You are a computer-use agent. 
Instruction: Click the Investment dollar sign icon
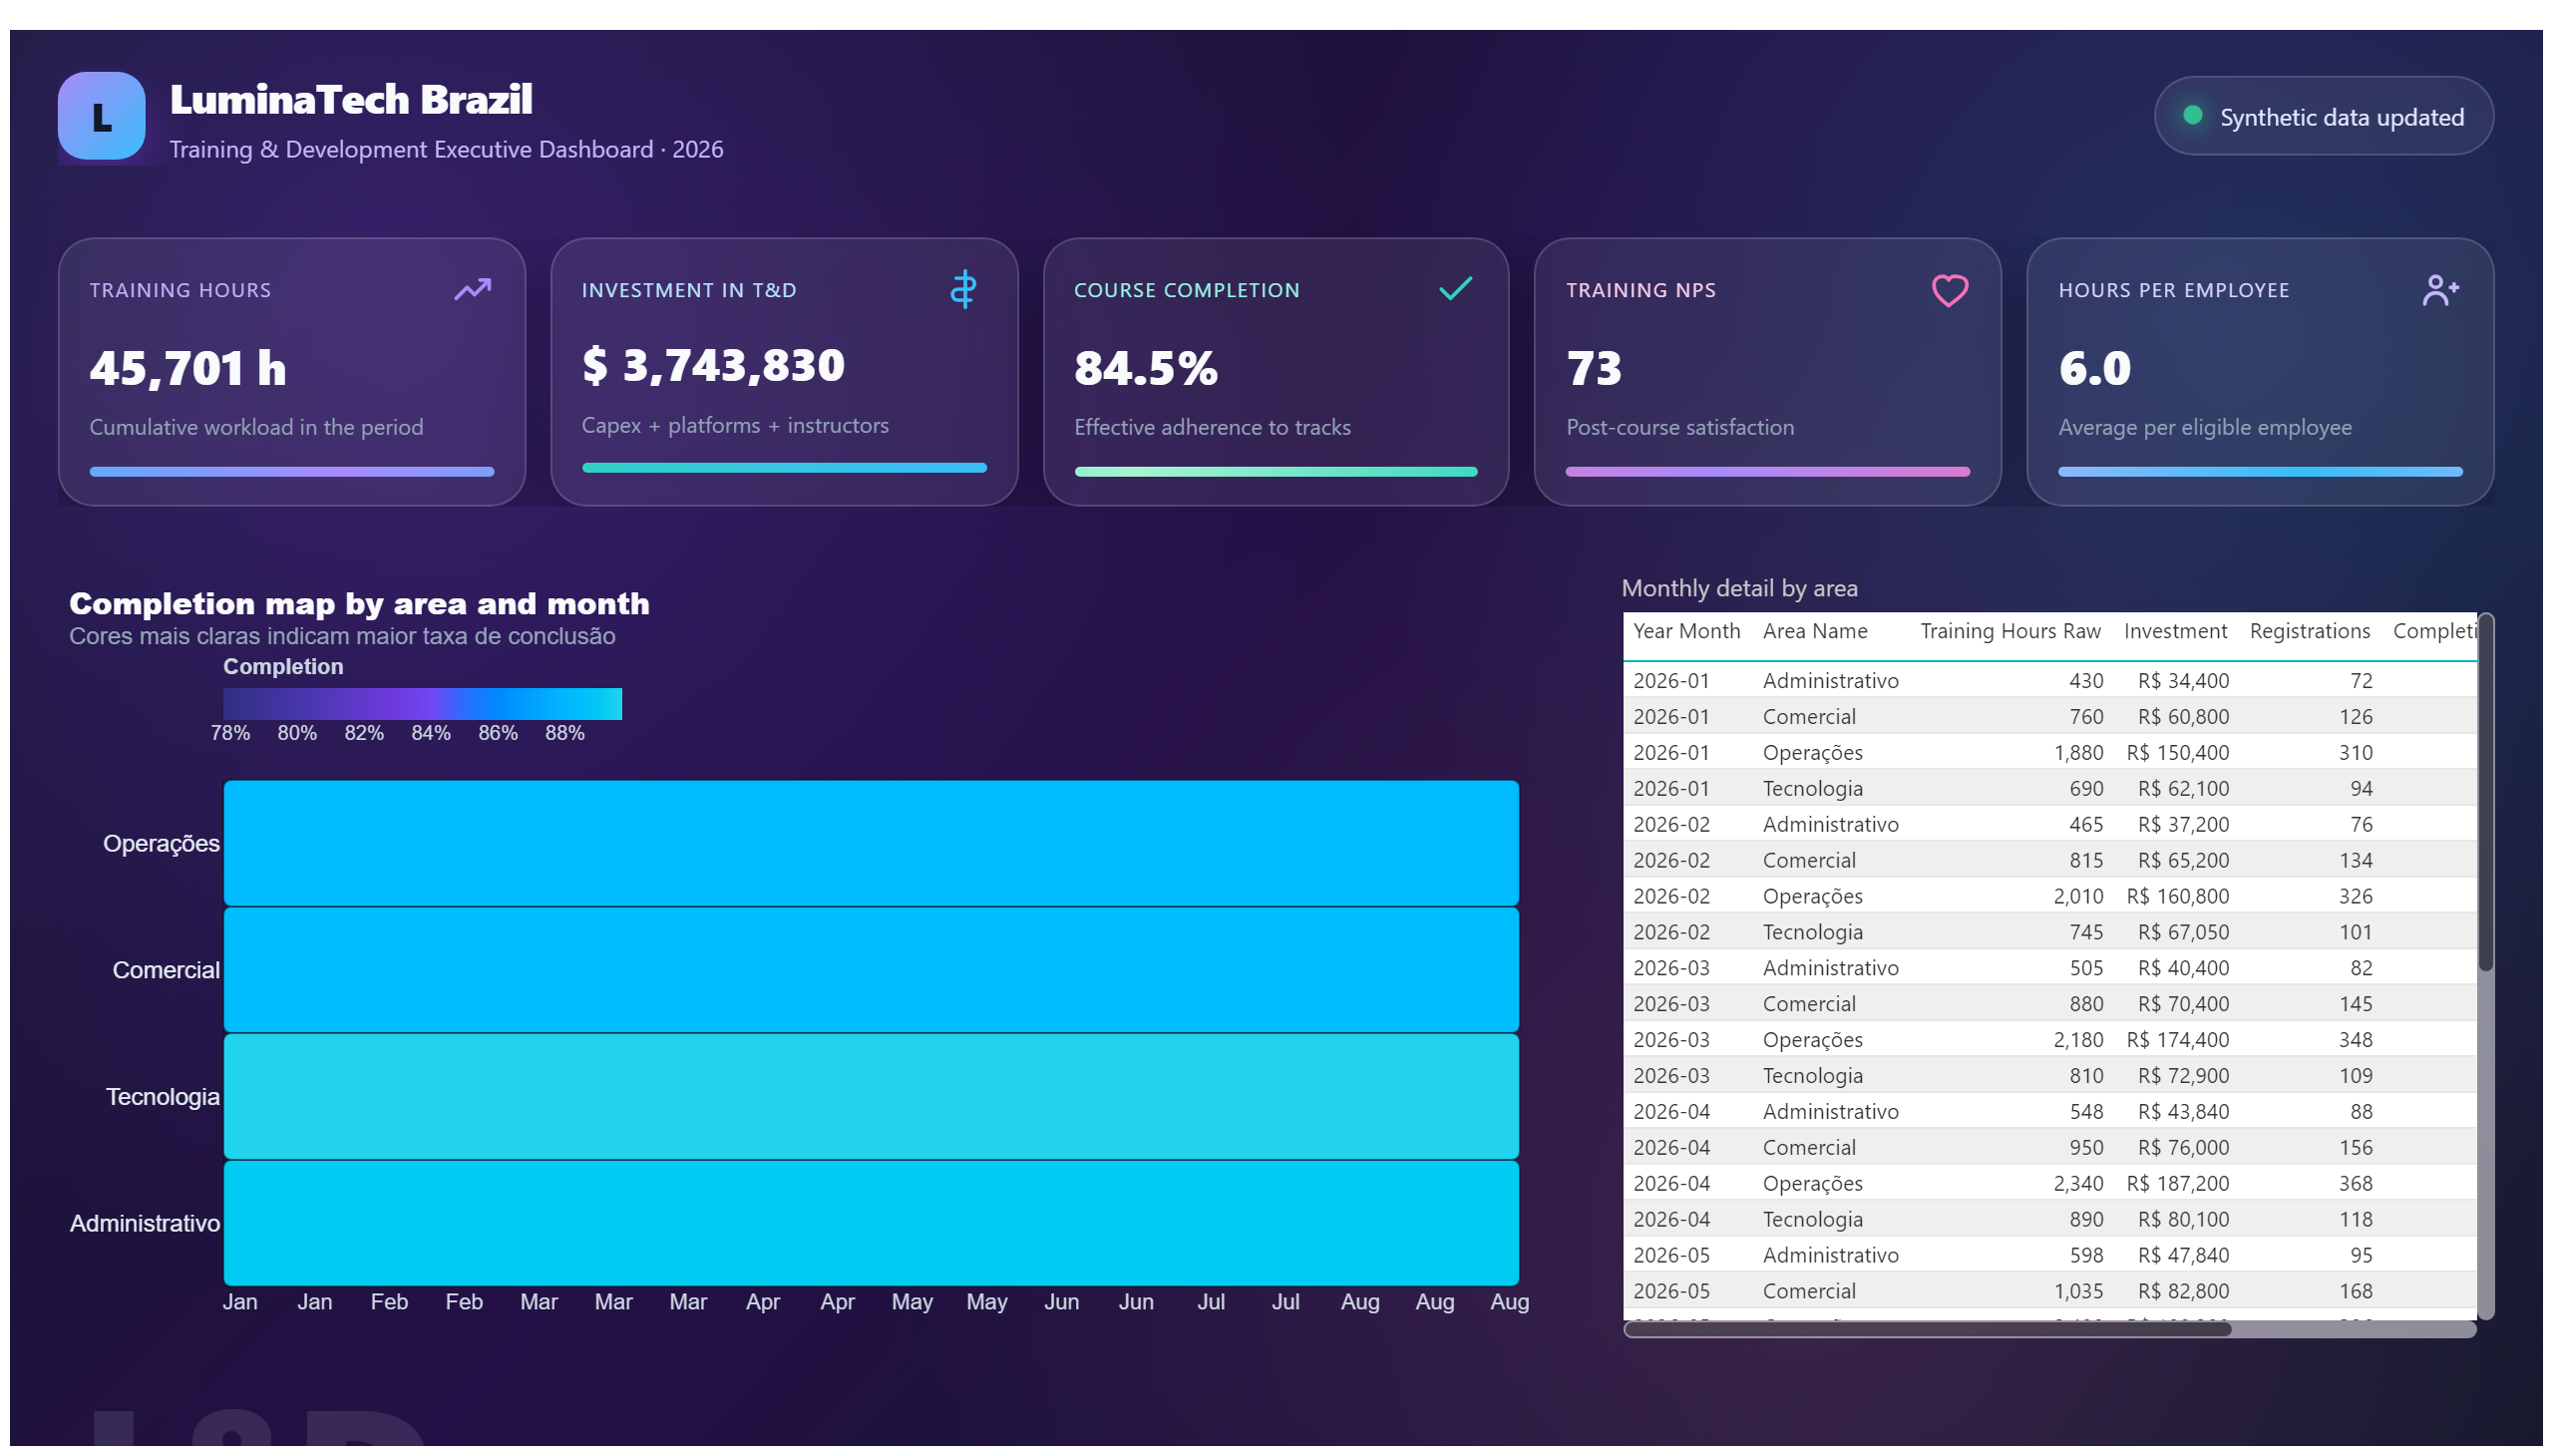(x=963, y=289)
